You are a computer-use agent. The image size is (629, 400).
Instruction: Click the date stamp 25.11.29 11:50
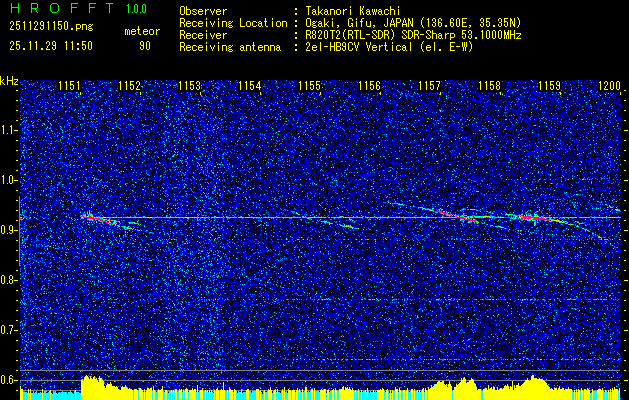[x=51, y=46]
